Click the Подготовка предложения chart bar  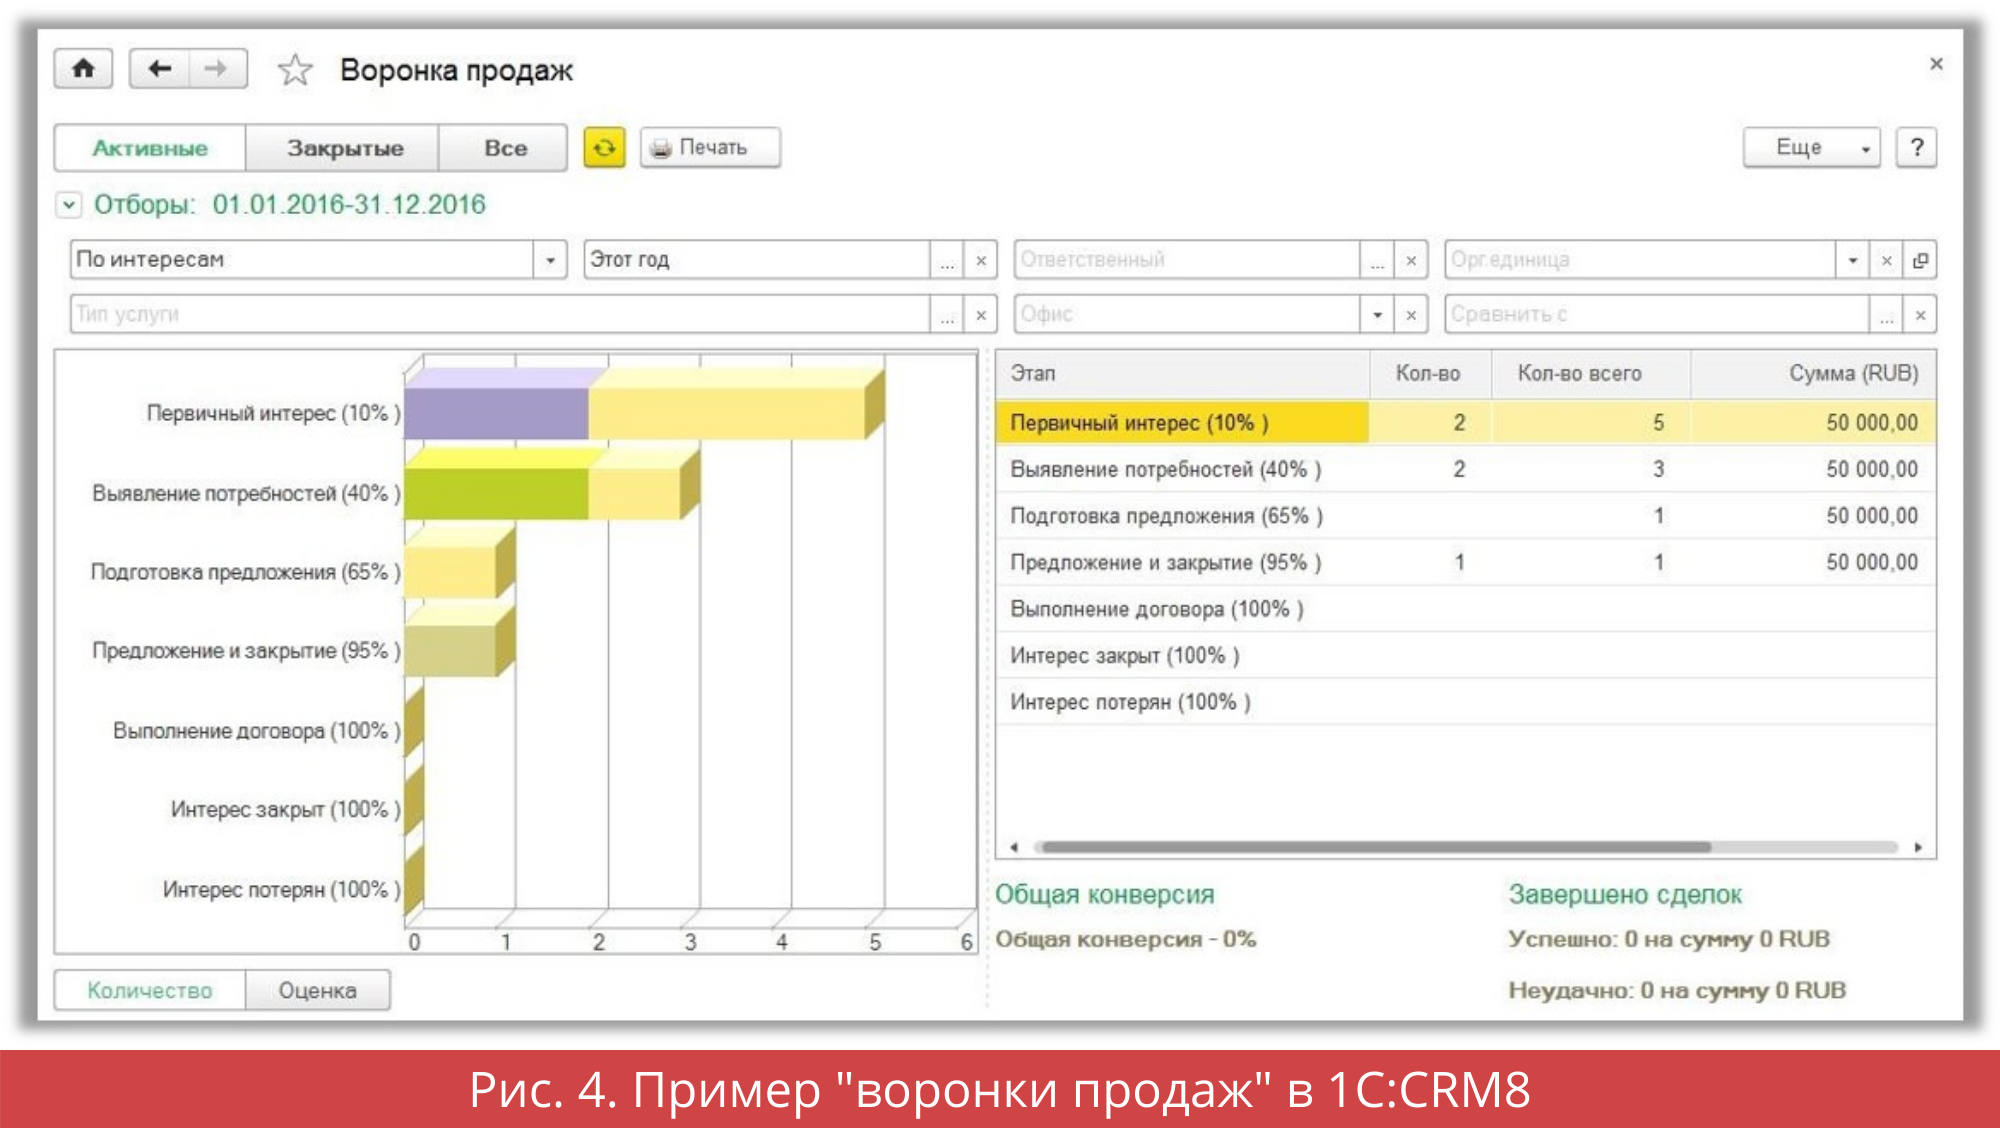coord(451,572)
